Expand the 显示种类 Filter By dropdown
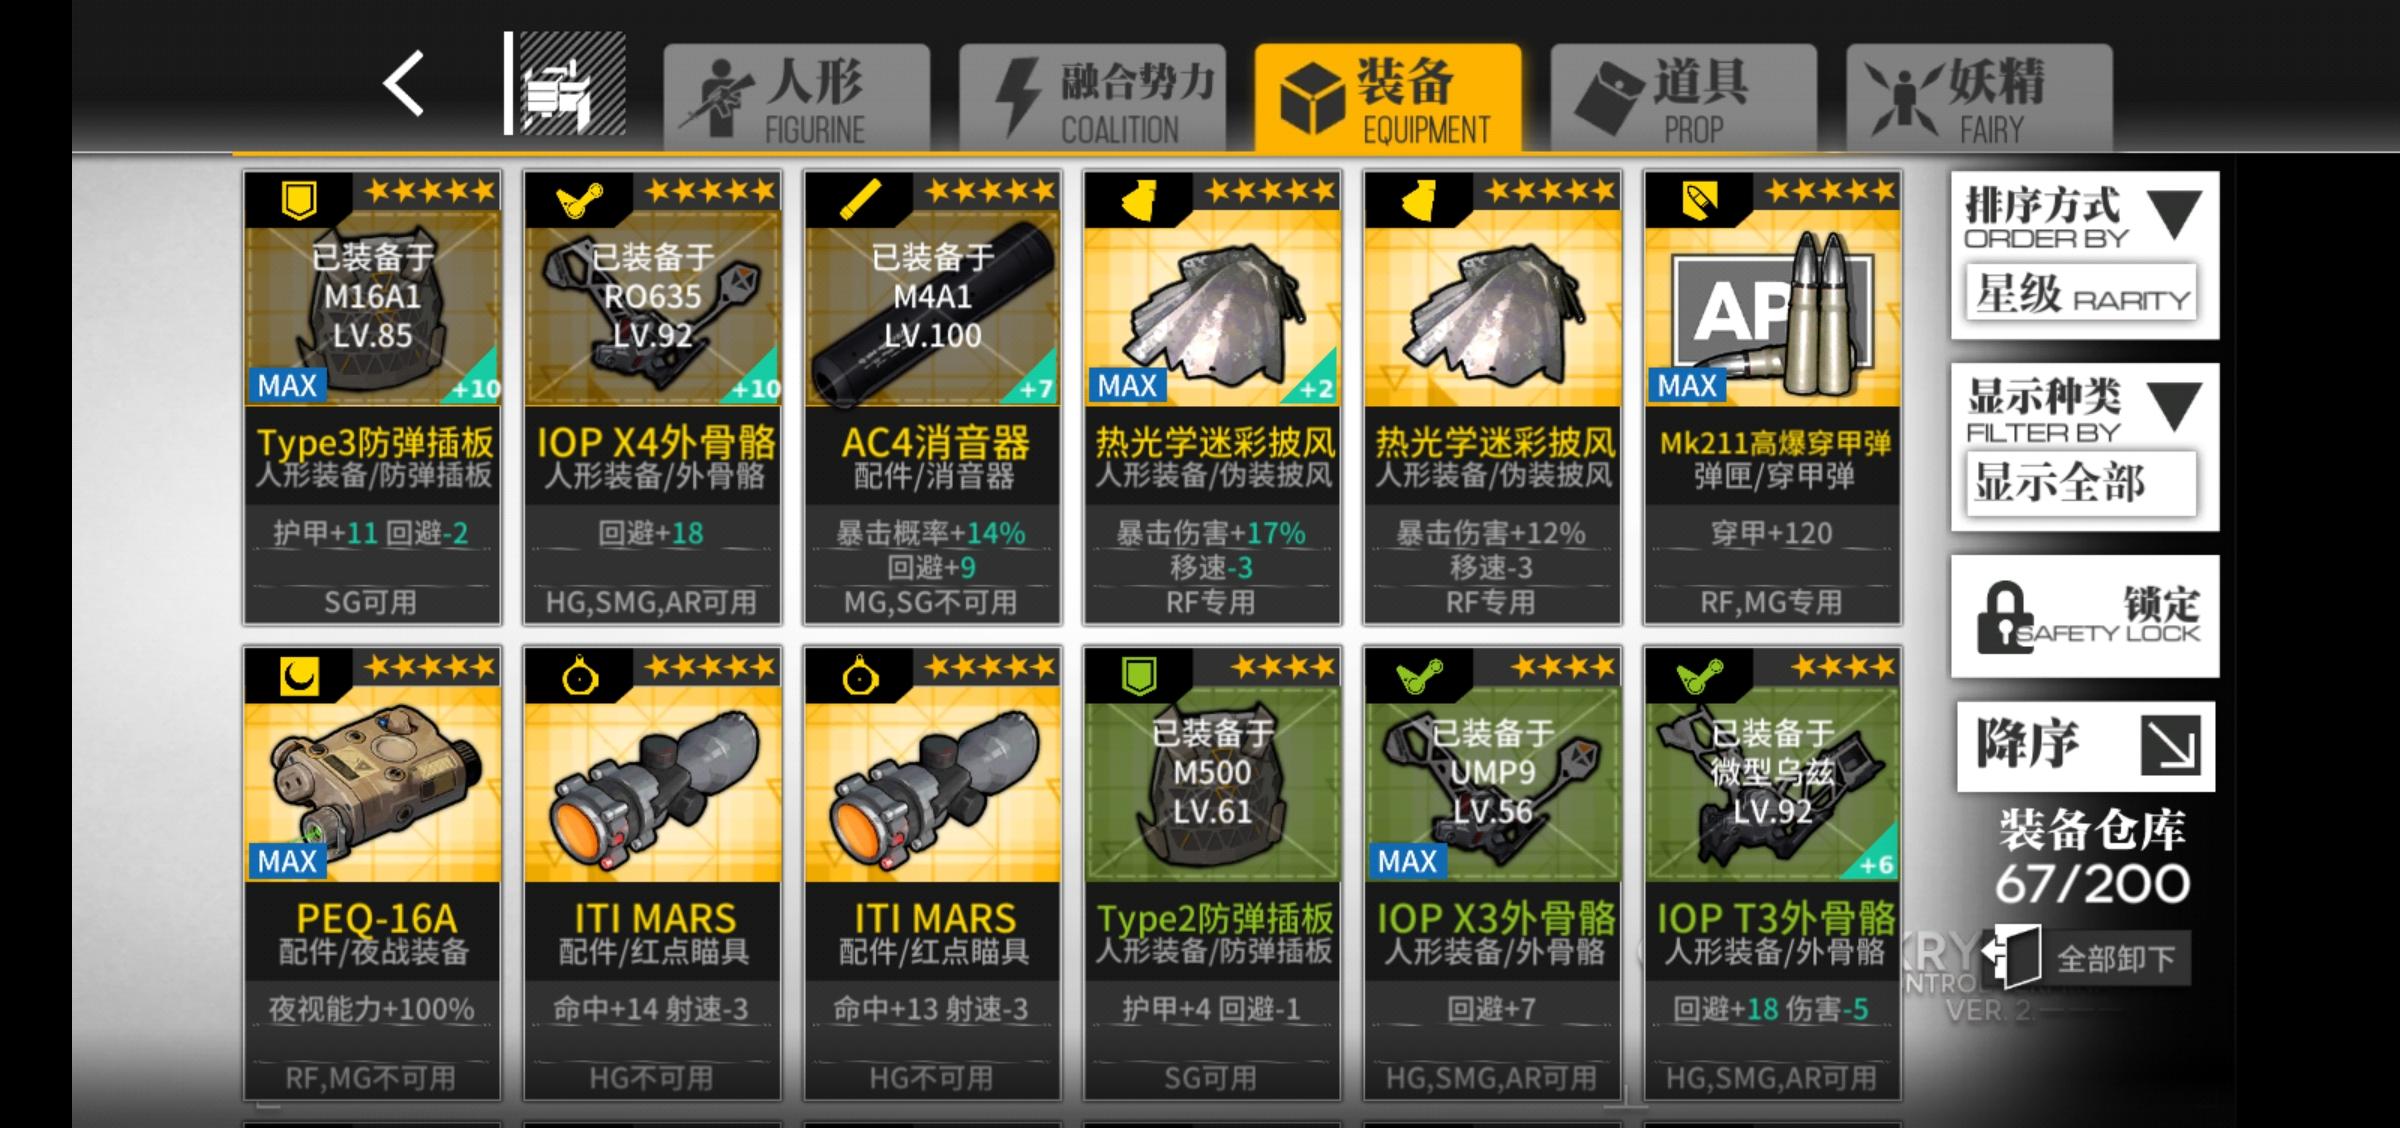Image resolution: width=2400 pixels, height=1128 pixels. (x=2085, y=407)
